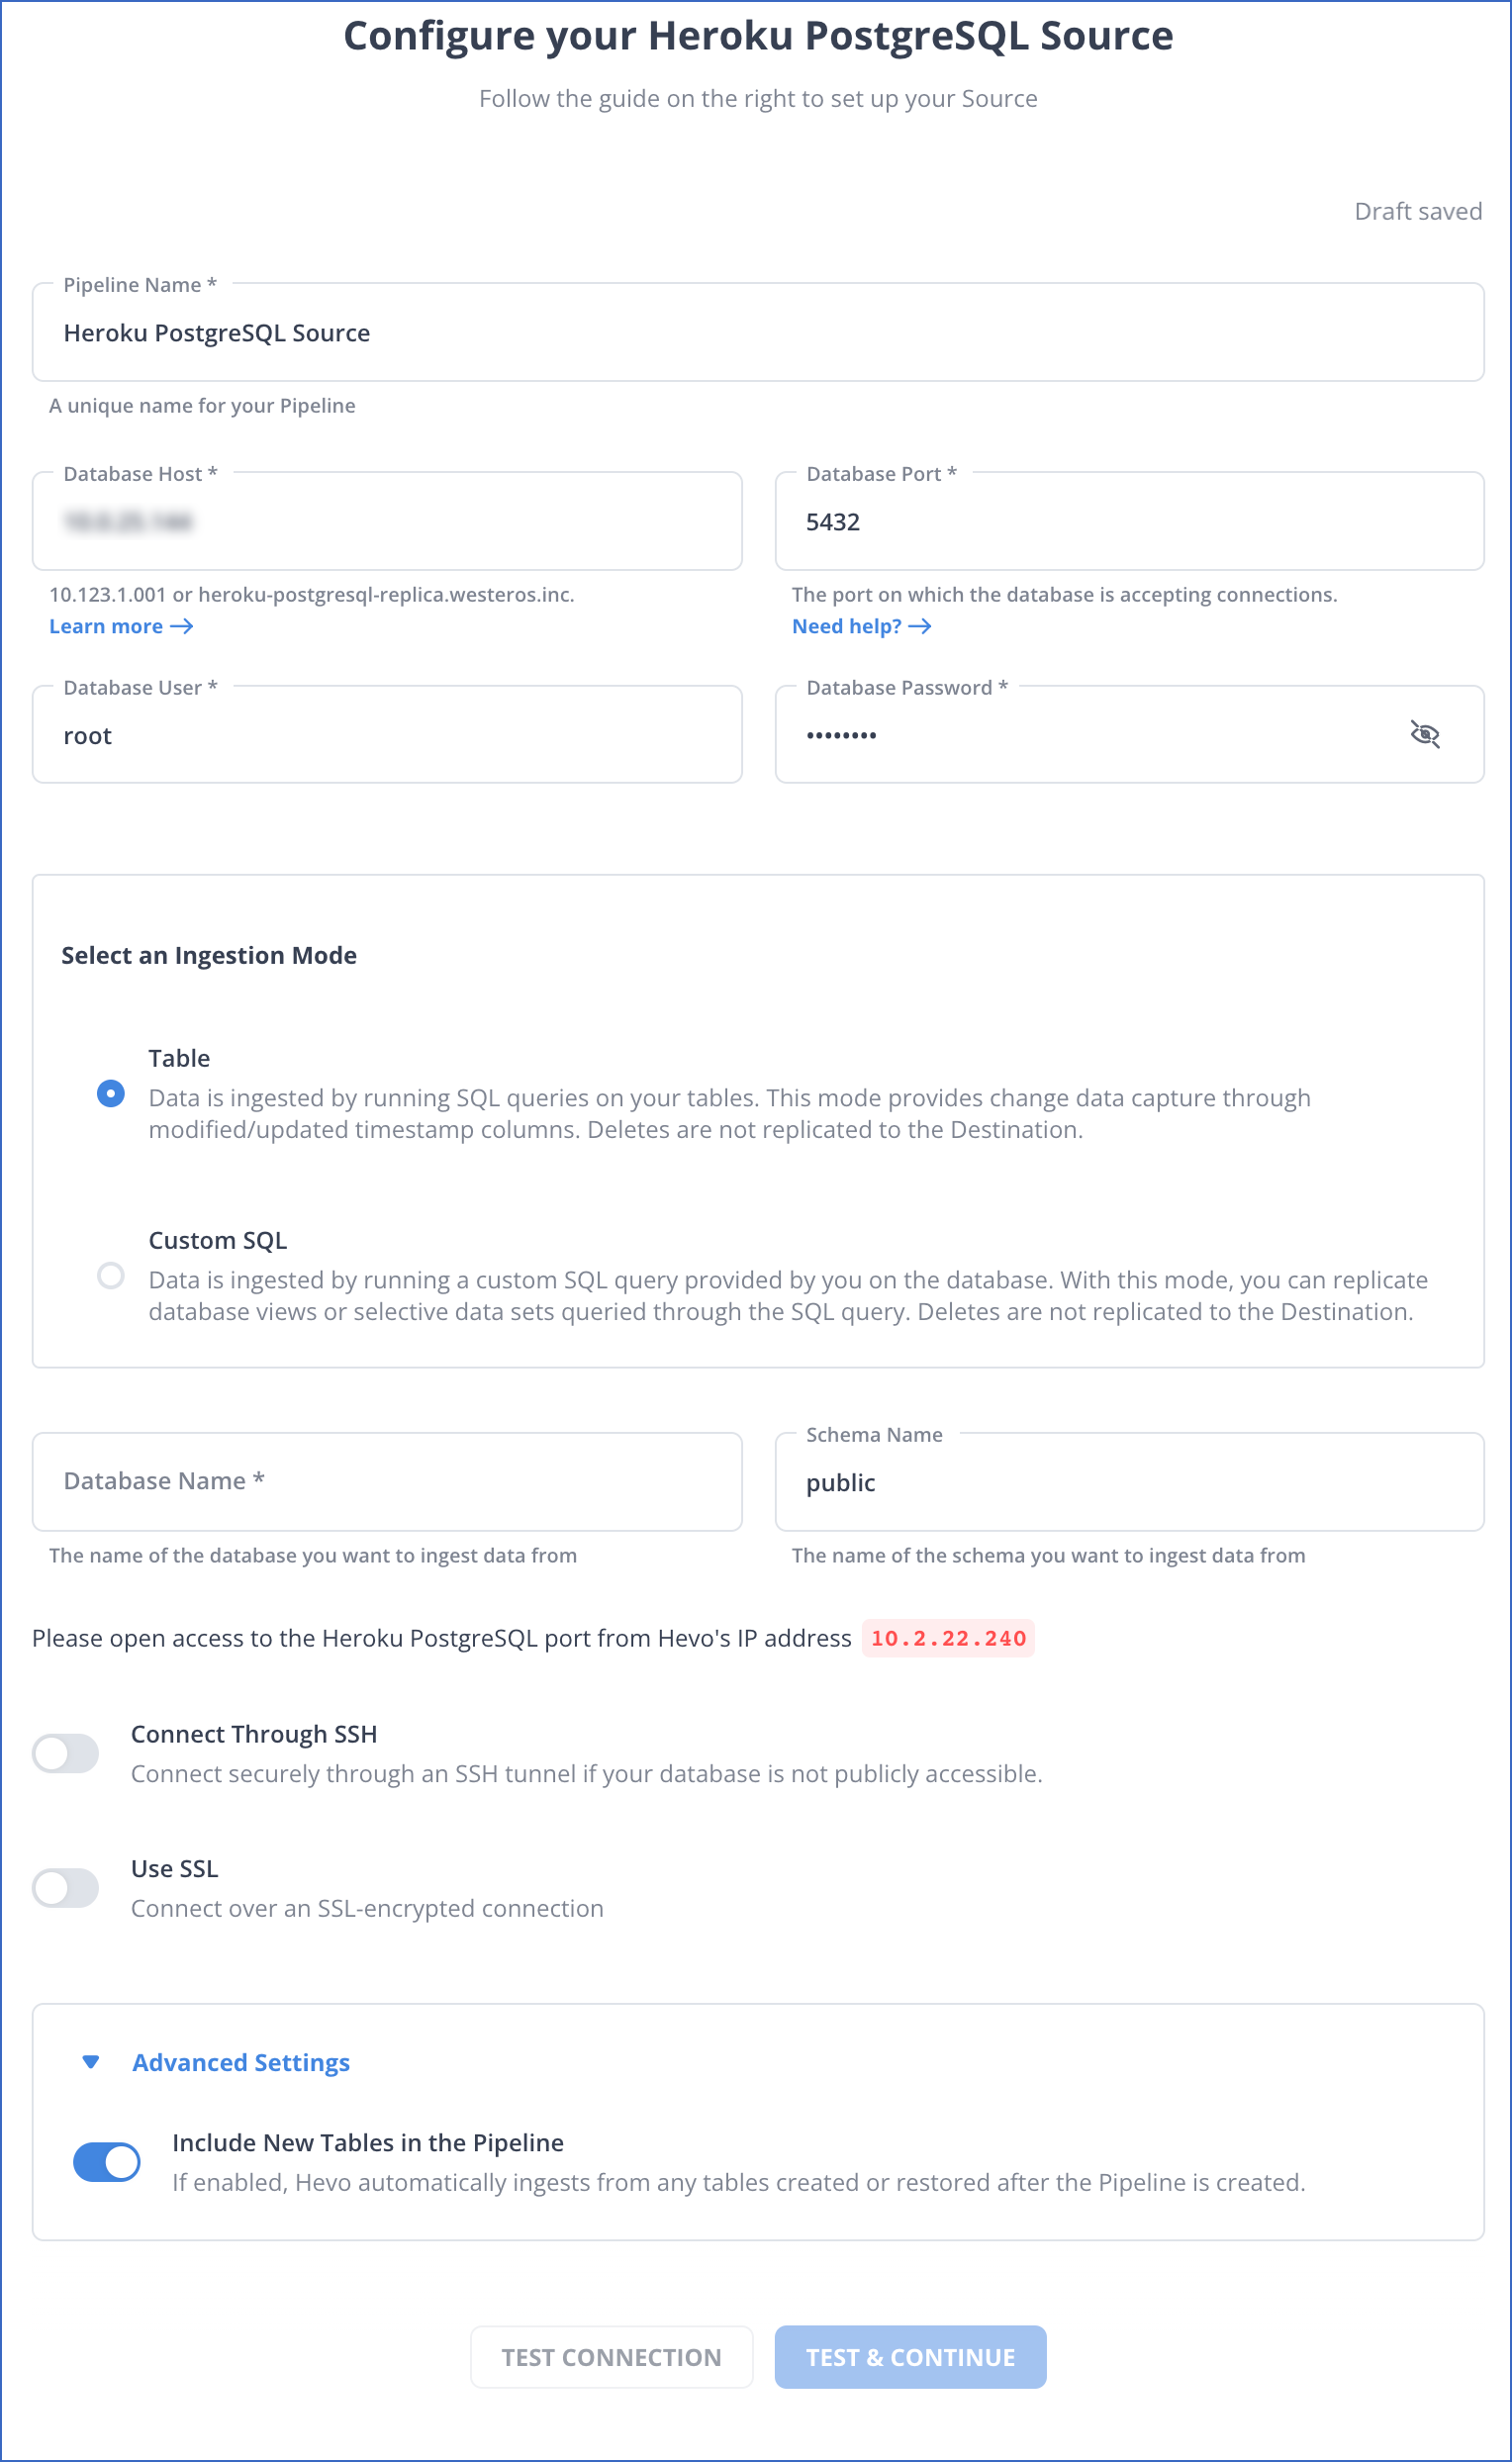Click the Database Name field
This screenshot has width=1512, height=2462.
(387, 1482)
